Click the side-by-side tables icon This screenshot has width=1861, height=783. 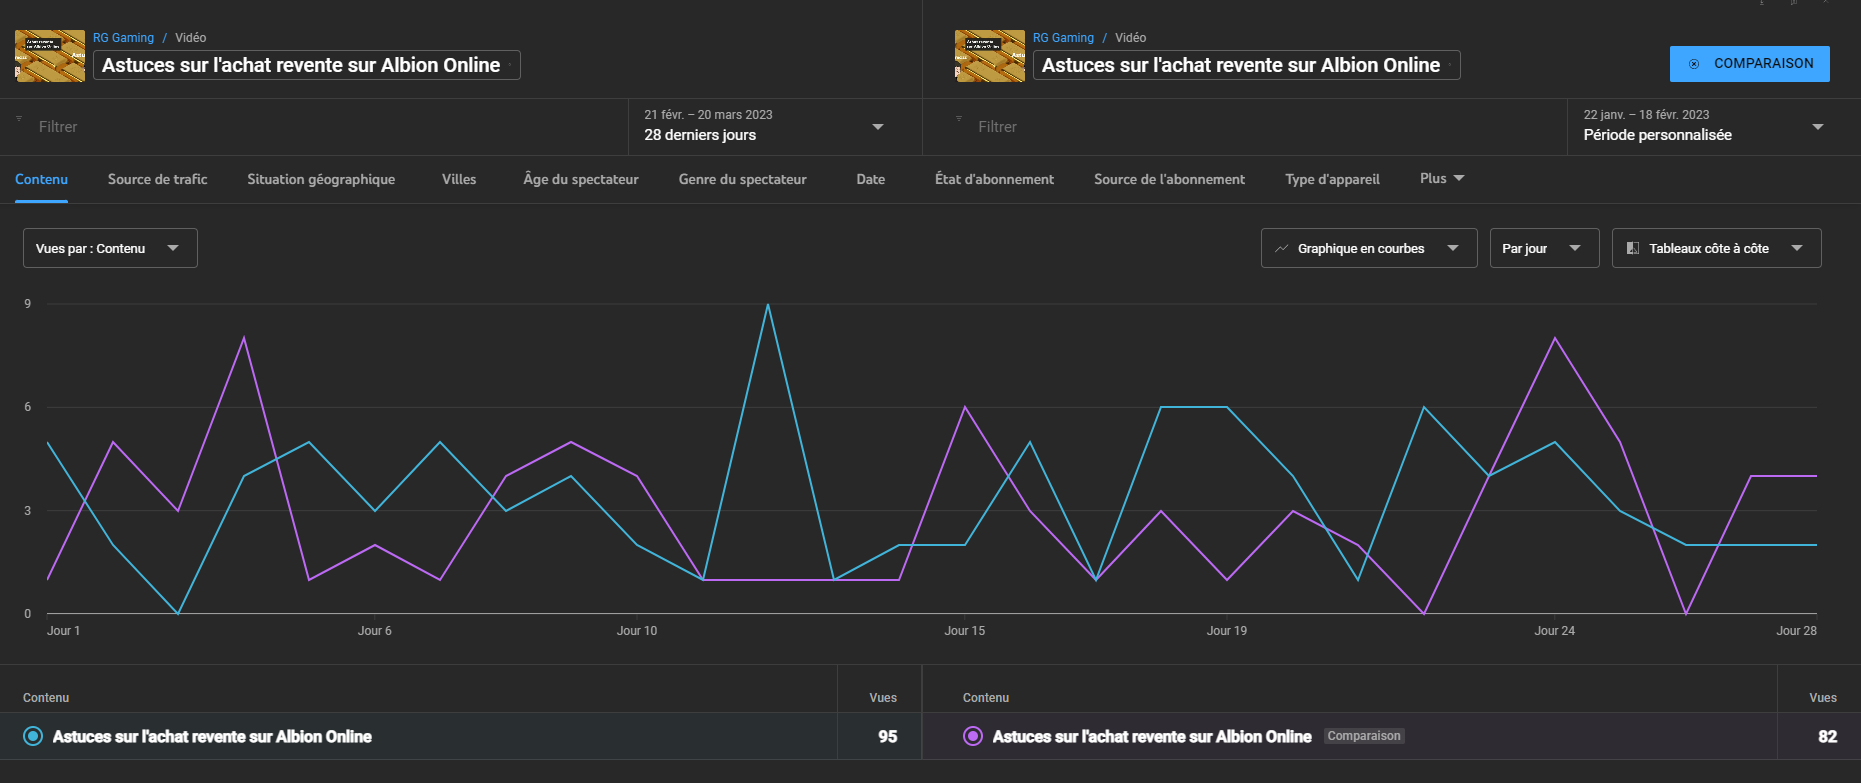tap(1633, 248)
